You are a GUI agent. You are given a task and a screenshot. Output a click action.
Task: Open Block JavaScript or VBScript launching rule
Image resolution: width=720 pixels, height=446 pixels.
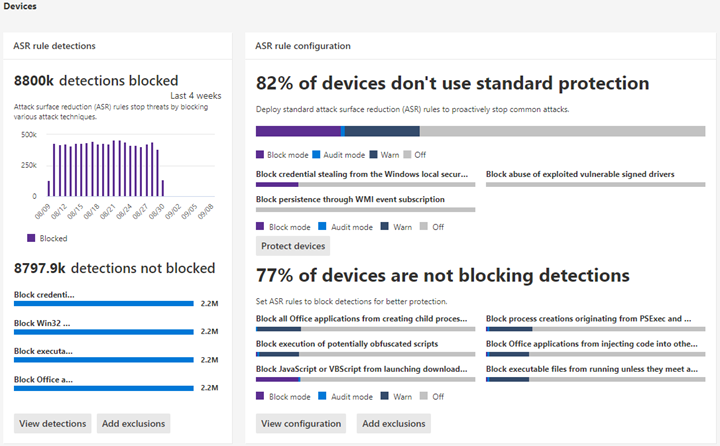(x=362, y=369)
